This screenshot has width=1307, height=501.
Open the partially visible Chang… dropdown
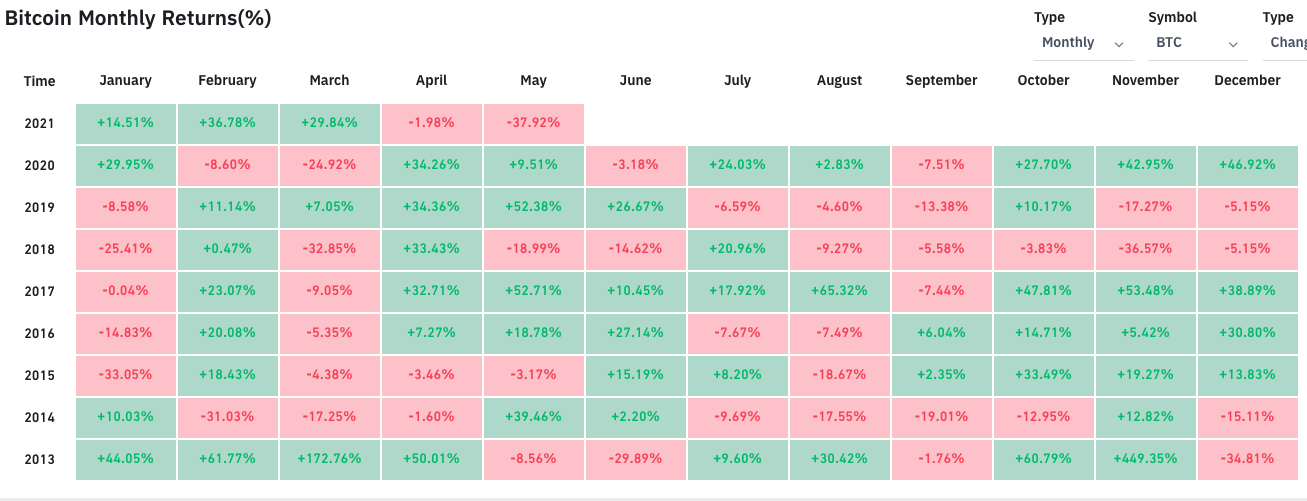coord(1287,43)
